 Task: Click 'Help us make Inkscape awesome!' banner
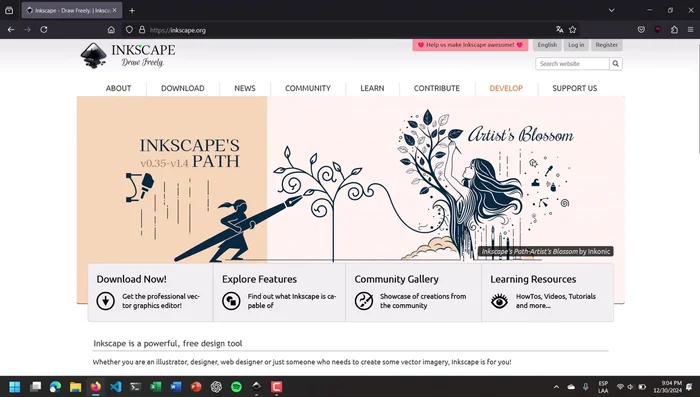(470, 45)
